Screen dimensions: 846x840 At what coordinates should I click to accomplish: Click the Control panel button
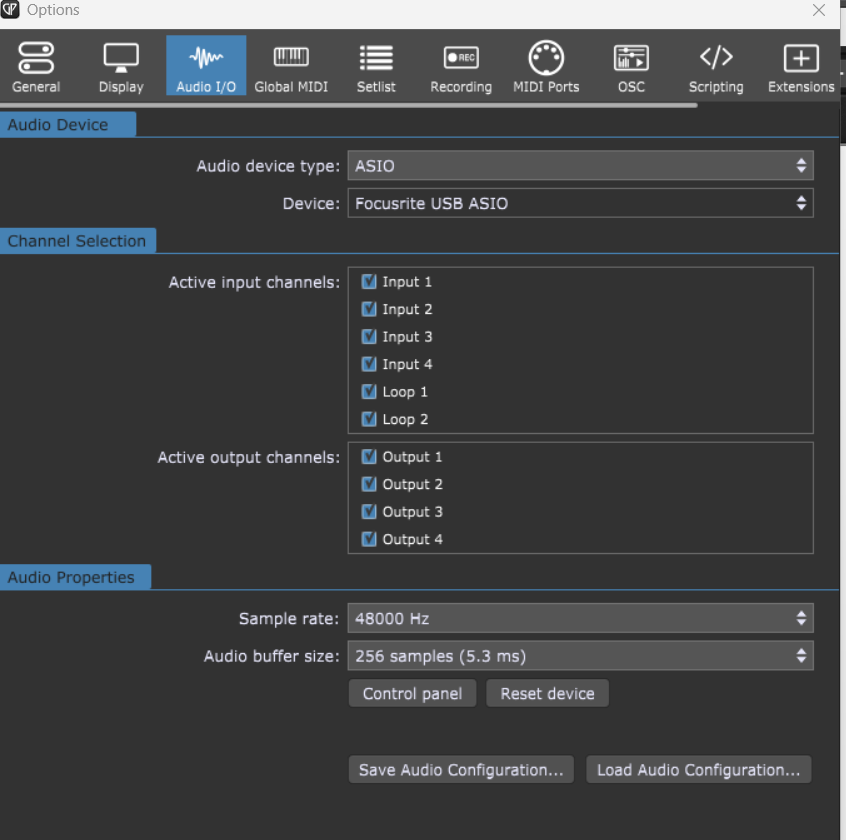[x=412, y=694]
